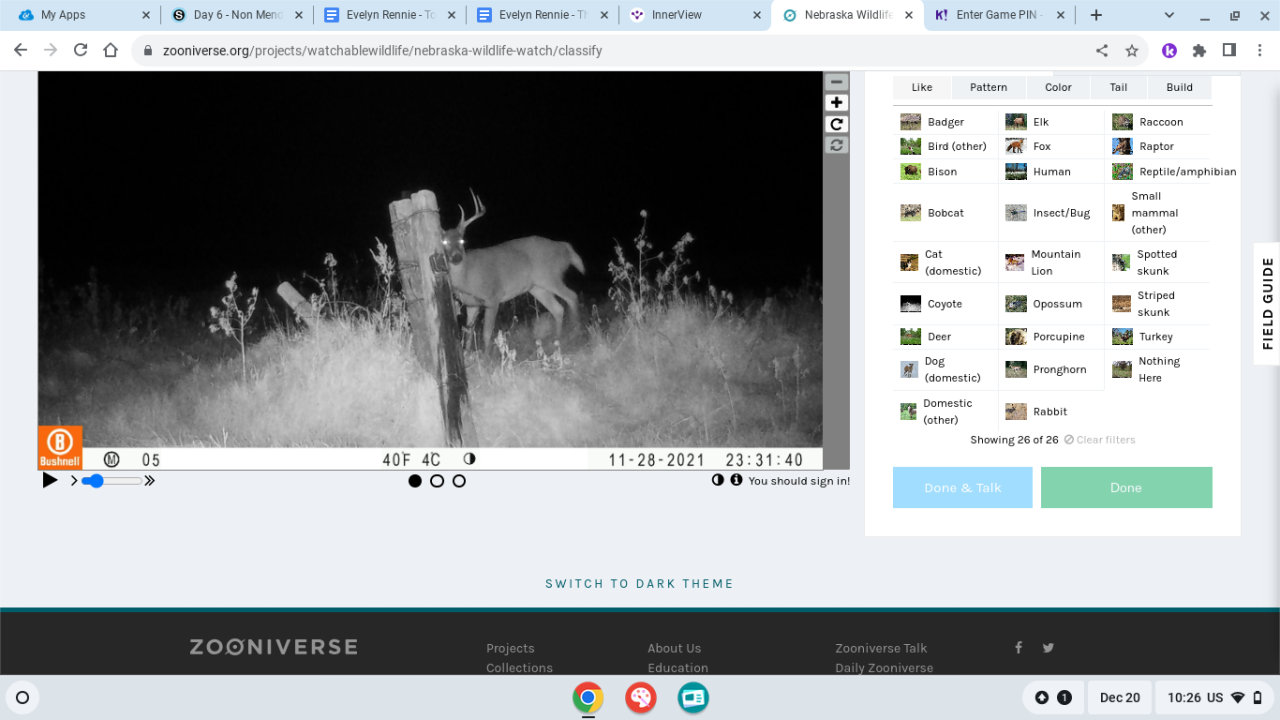This screenshot has width=1280, height=720.
Task: Show the second frame of the sequence
Action: click(x=437, y=481)
